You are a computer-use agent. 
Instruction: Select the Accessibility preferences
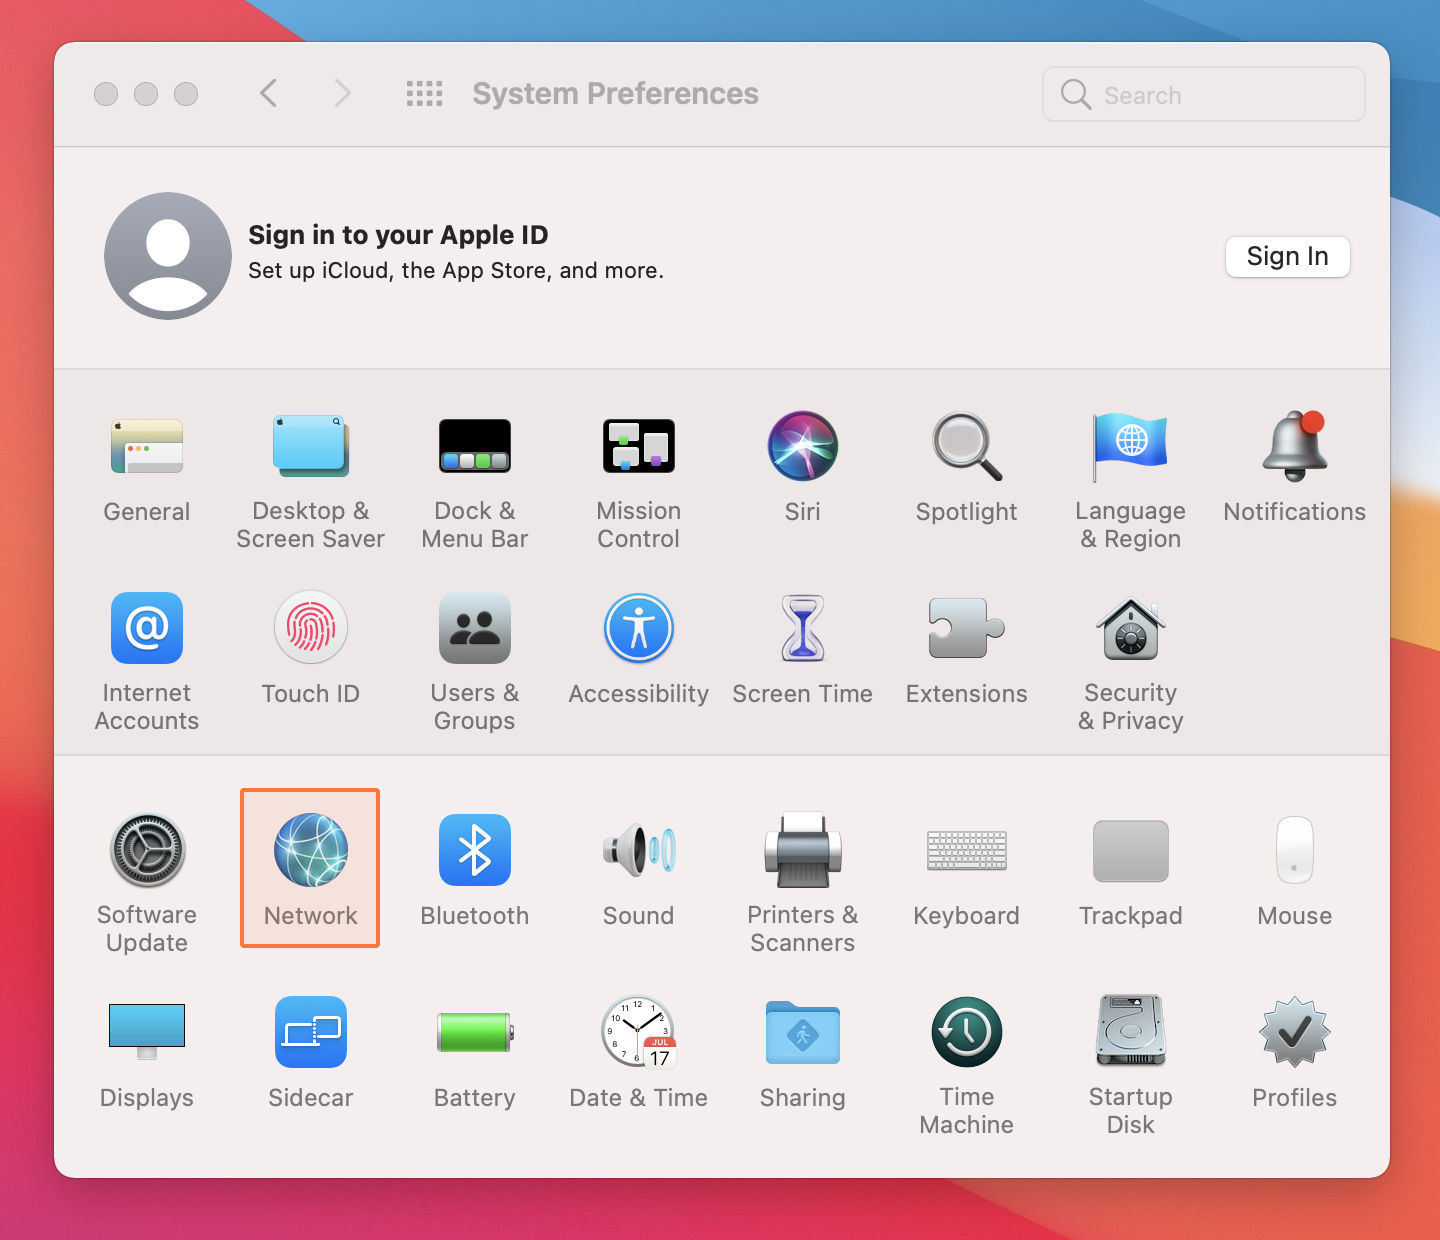pyautogui.click(x=638, y=645)
